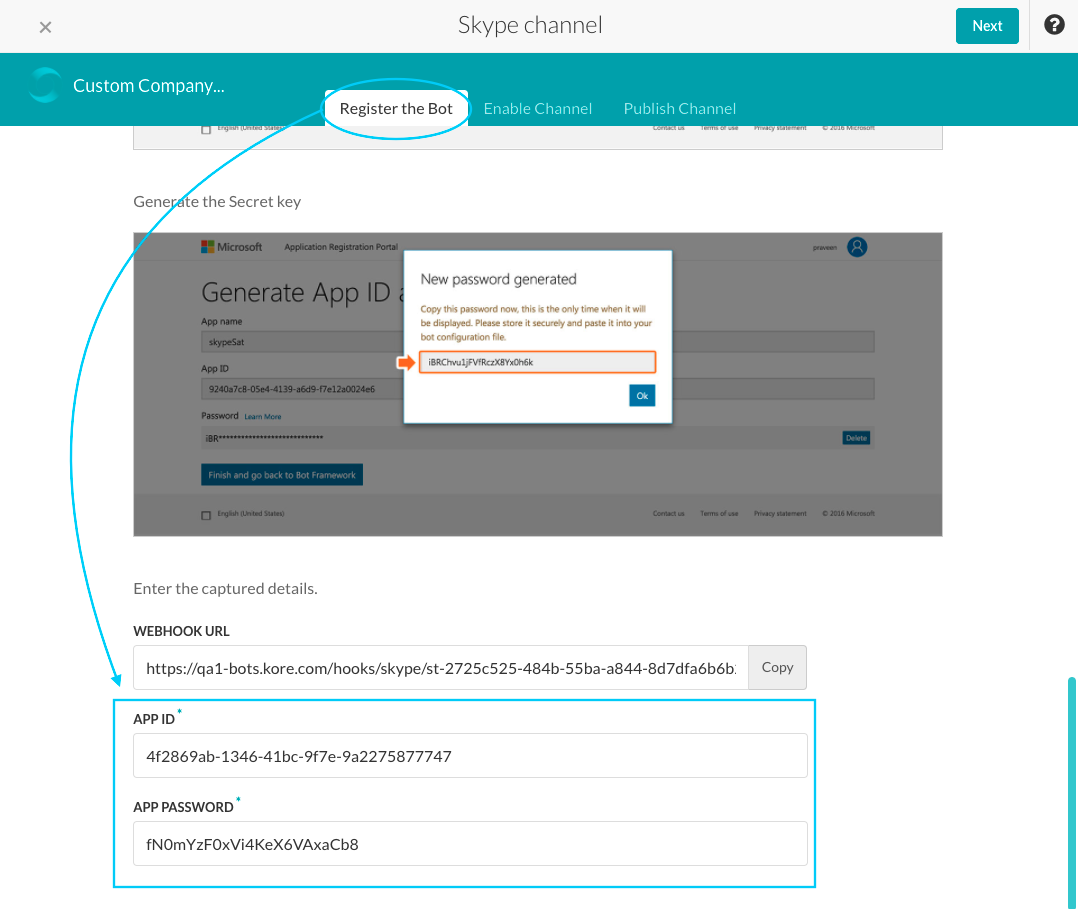The height and width of the screenshot is (909, 1078).
Task: Click inside the APP ID field
Action: pyautogui.click(x=470, y=756)
